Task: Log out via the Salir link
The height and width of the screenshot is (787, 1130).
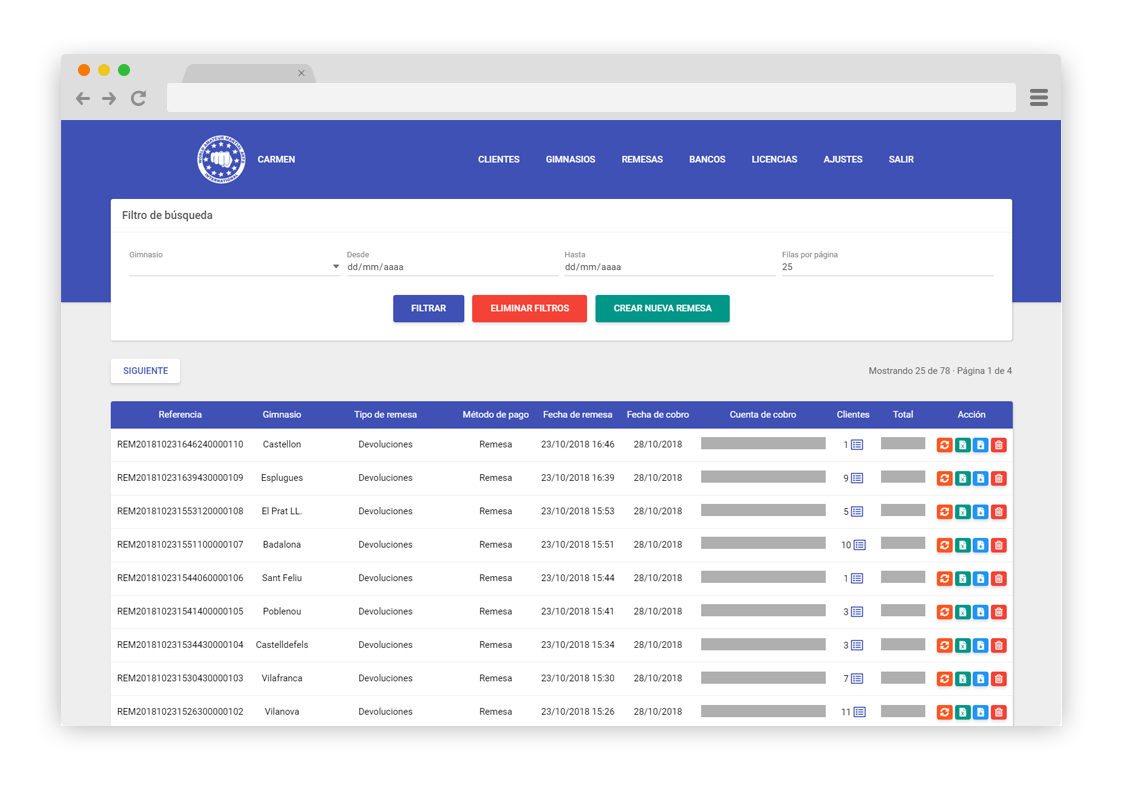Action: pos(901,159)
